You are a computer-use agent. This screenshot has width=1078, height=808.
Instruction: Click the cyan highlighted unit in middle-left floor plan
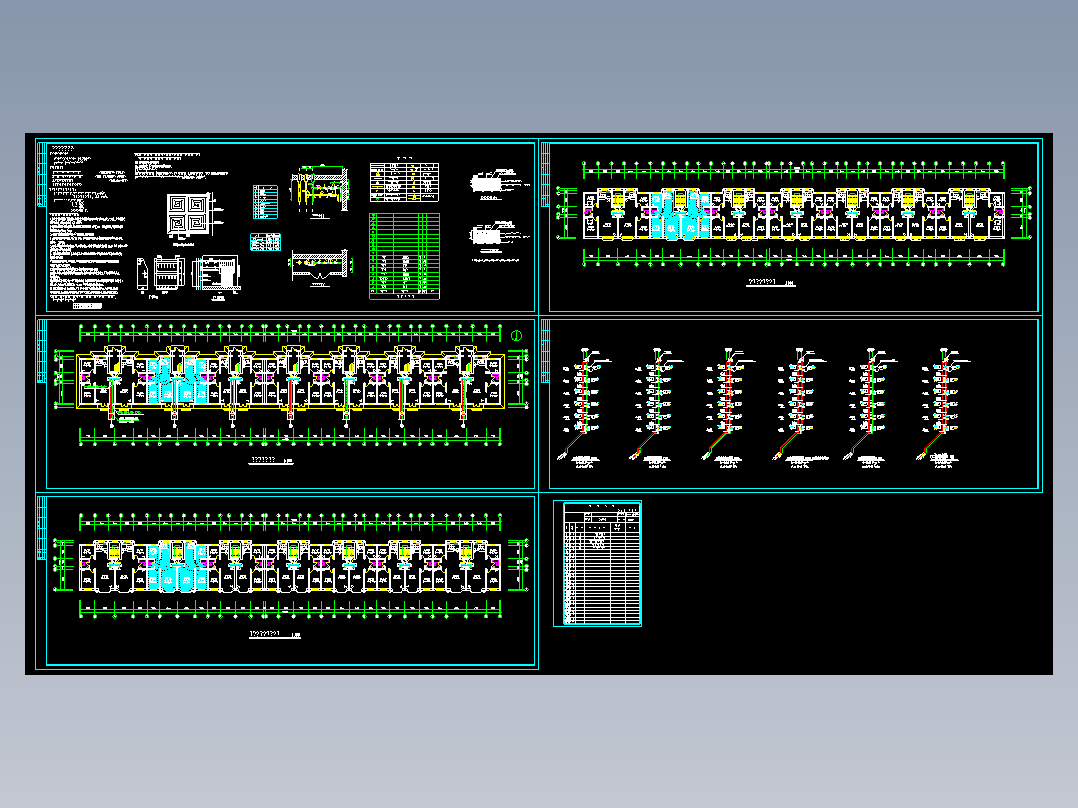pos(178,380)
